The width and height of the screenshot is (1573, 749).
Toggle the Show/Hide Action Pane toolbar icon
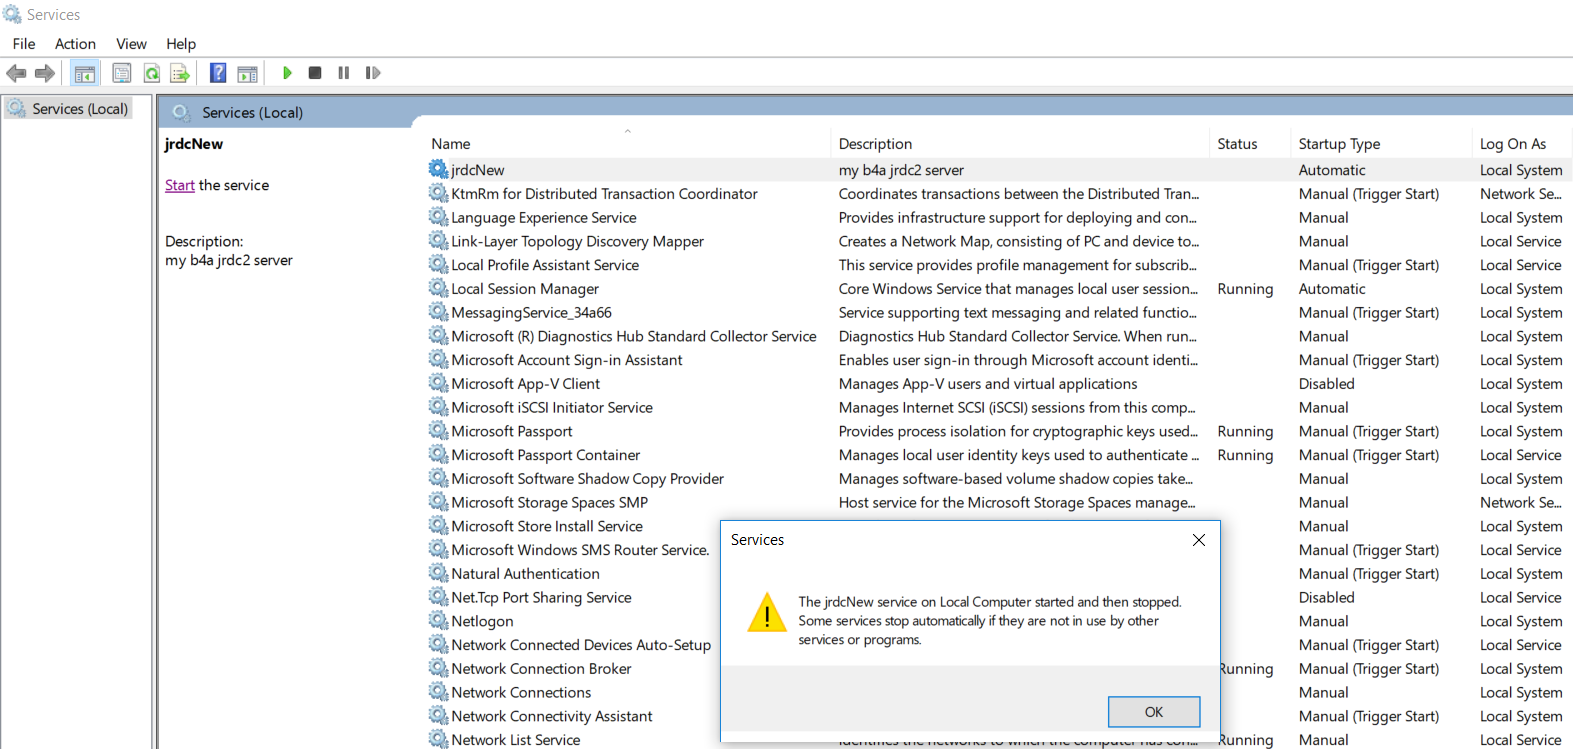[x=247, y=73]
